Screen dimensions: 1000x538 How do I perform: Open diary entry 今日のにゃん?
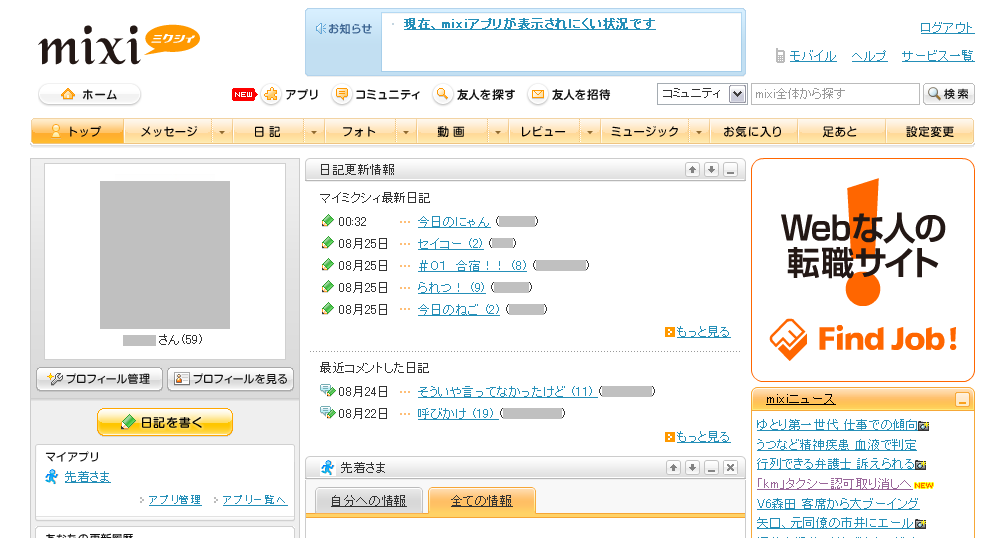453,221
